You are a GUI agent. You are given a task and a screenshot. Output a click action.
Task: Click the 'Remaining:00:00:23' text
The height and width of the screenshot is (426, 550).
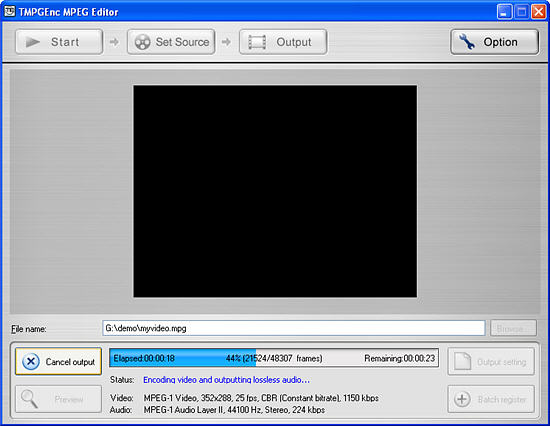coord(400,358)
